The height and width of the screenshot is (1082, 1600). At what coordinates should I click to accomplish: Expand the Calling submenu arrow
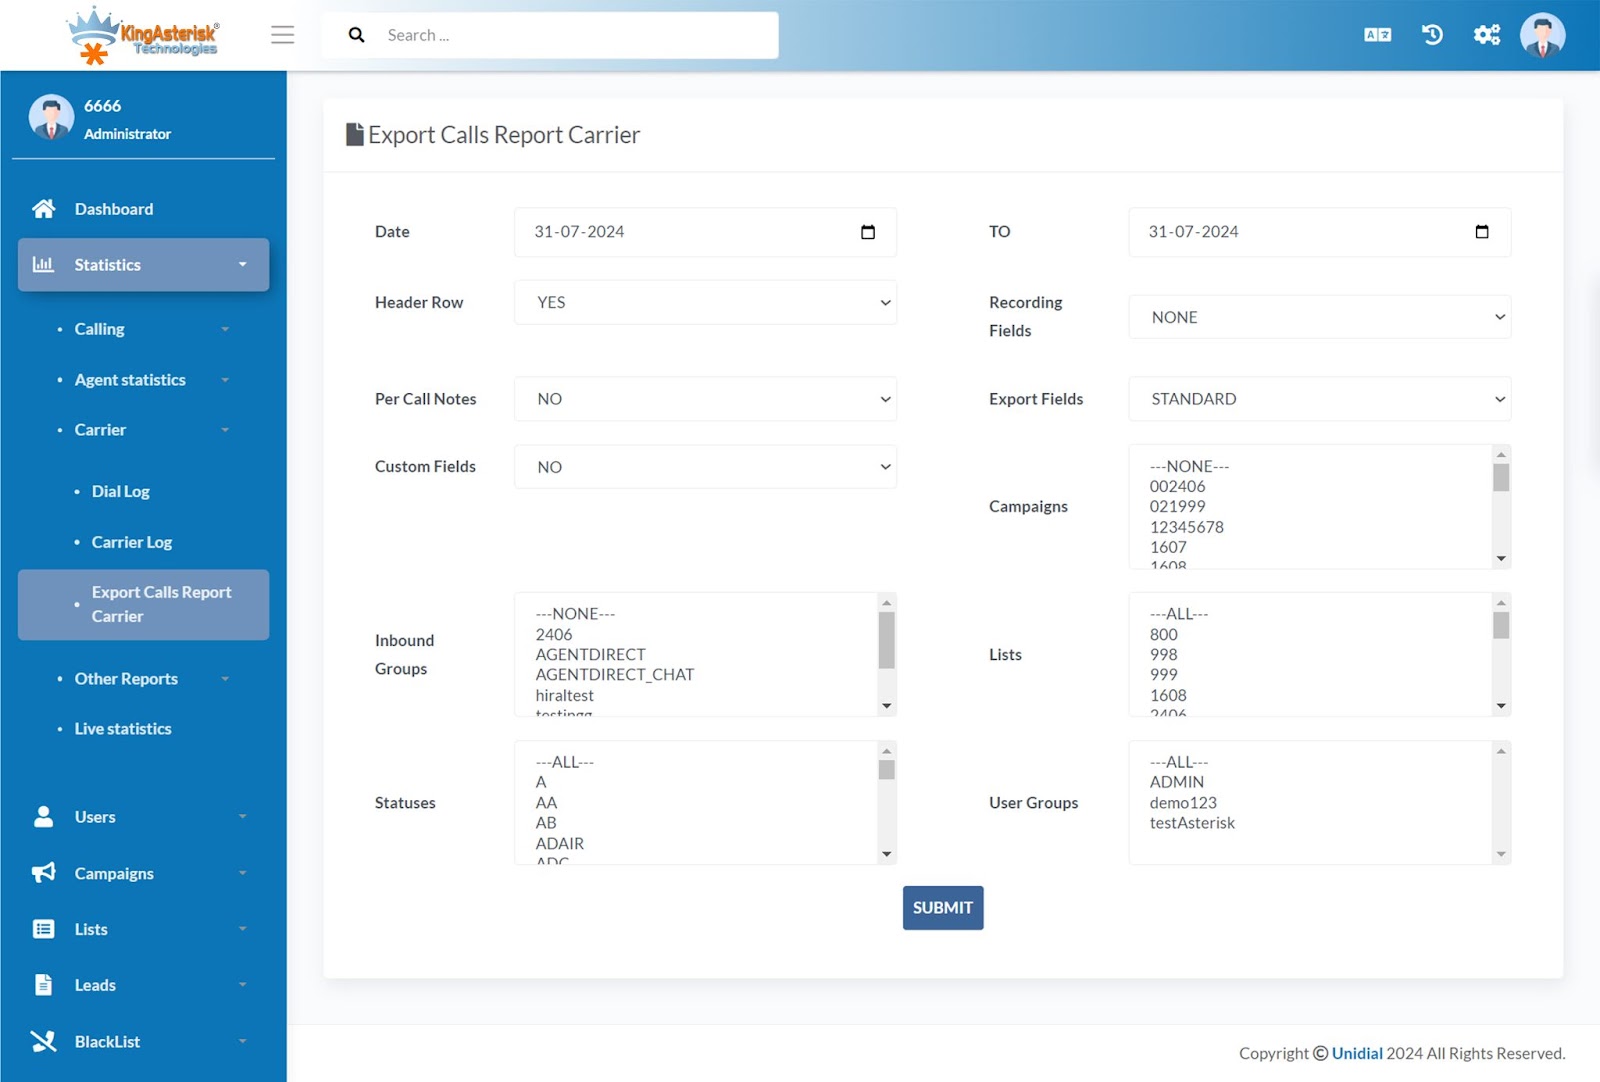click(x=225, y=329)
